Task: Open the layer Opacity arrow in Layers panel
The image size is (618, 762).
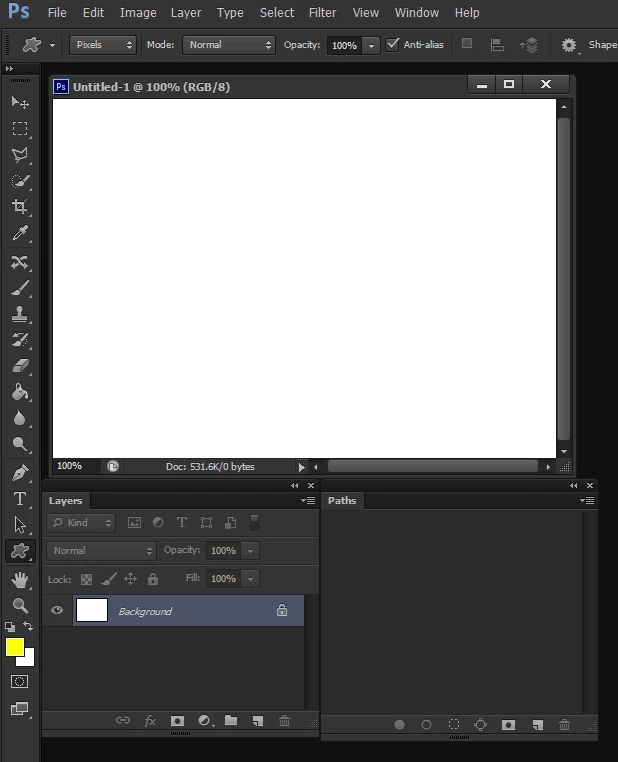Action: tap(250, 551)
